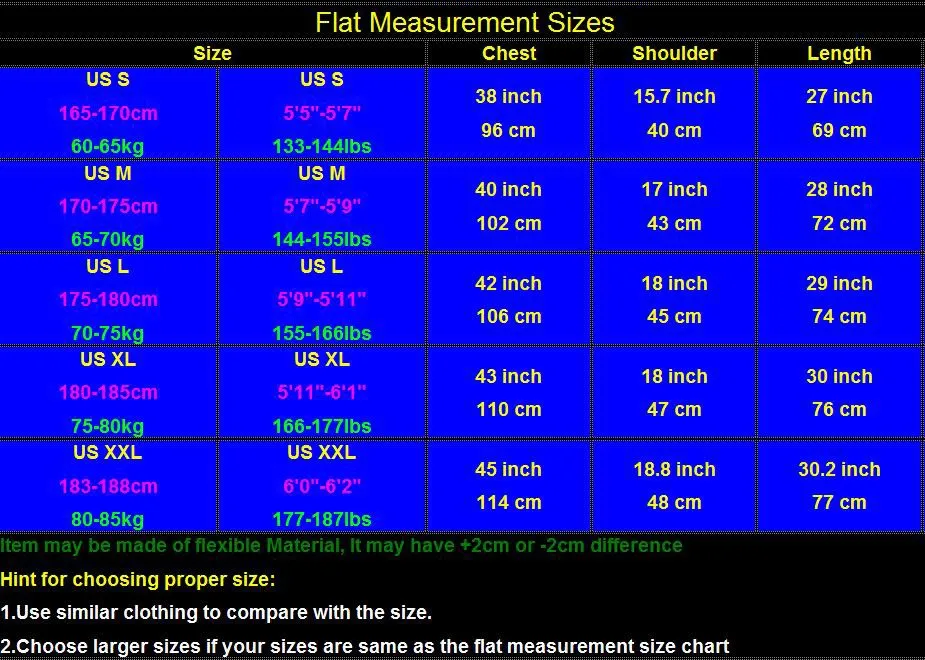Select the '28 inch' length value

point(839,189)
